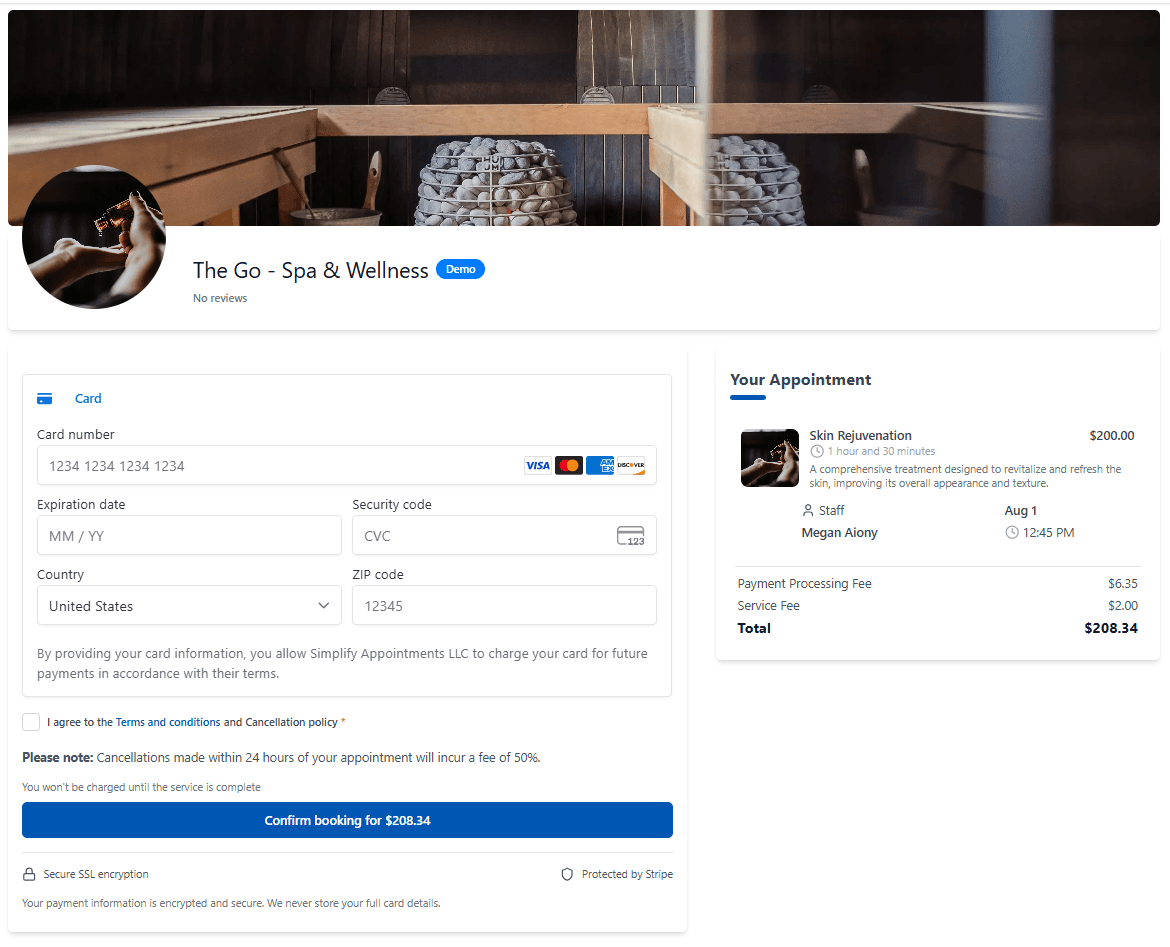Select the American Express icon
1170x947 pixels.
600,465
